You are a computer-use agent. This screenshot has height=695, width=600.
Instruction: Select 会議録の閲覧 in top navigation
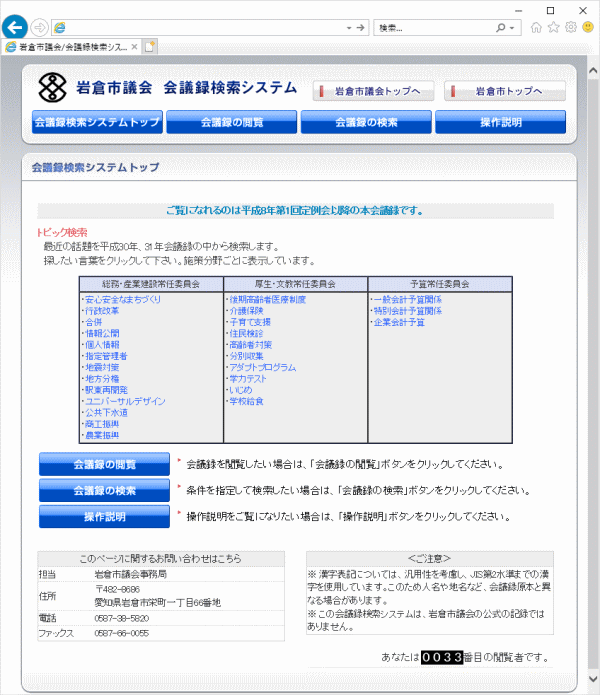click(232, 122)
